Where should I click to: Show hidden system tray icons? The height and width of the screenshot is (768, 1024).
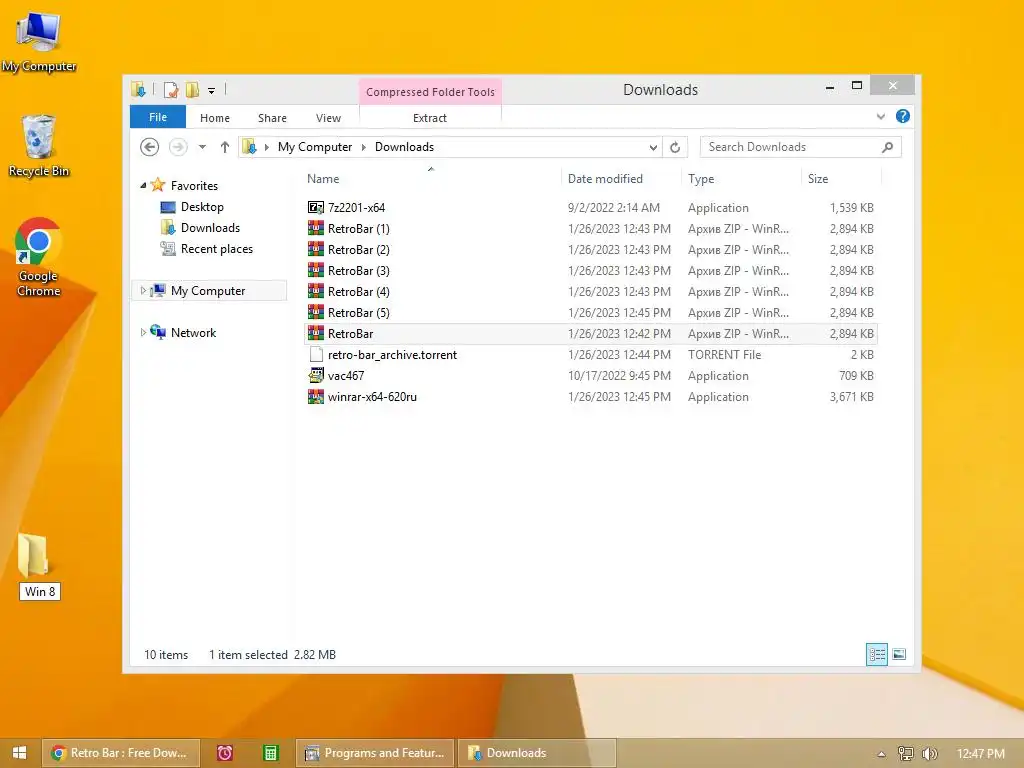click(881, 754)
